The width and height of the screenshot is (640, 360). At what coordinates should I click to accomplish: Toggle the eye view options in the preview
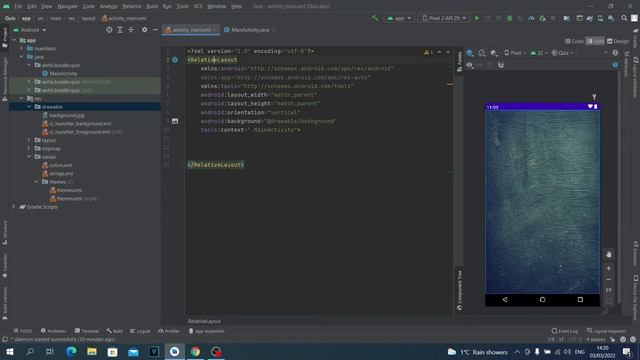click(469, 65)
